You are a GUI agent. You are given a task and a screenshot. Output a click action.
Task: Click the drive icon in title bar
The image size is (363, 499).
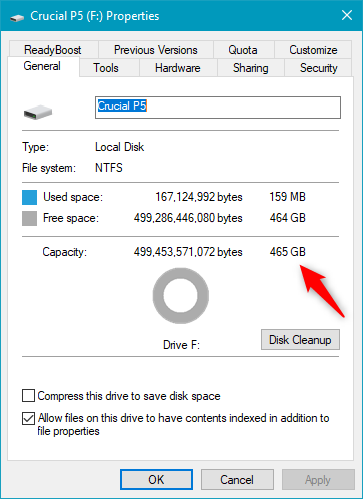coord(17,17)
